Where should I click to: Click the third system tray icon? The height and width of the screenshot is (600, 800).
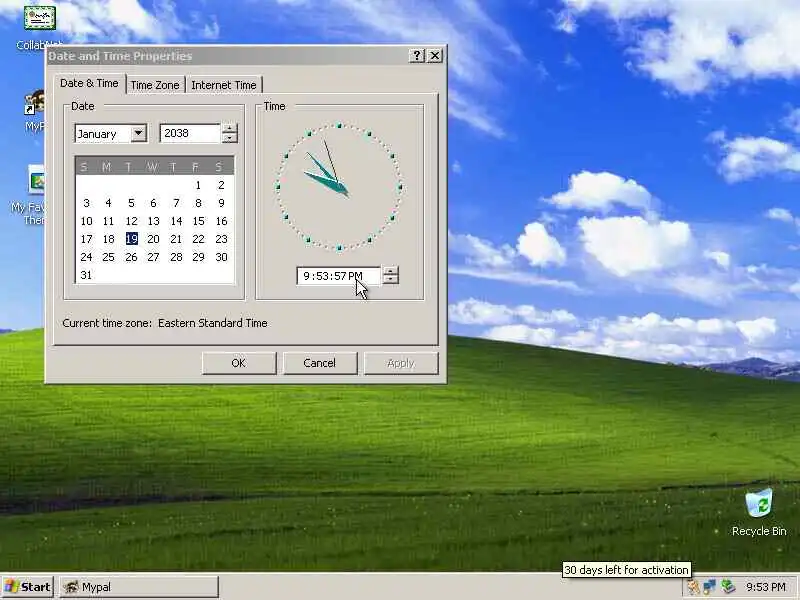pos(728,587)
